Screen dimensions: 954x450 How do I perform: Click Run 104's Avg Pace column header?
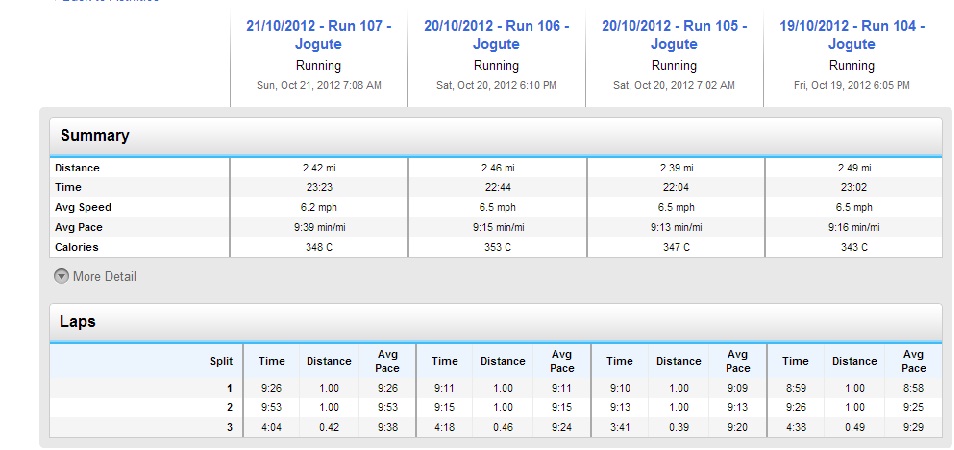tap(913, 361)
